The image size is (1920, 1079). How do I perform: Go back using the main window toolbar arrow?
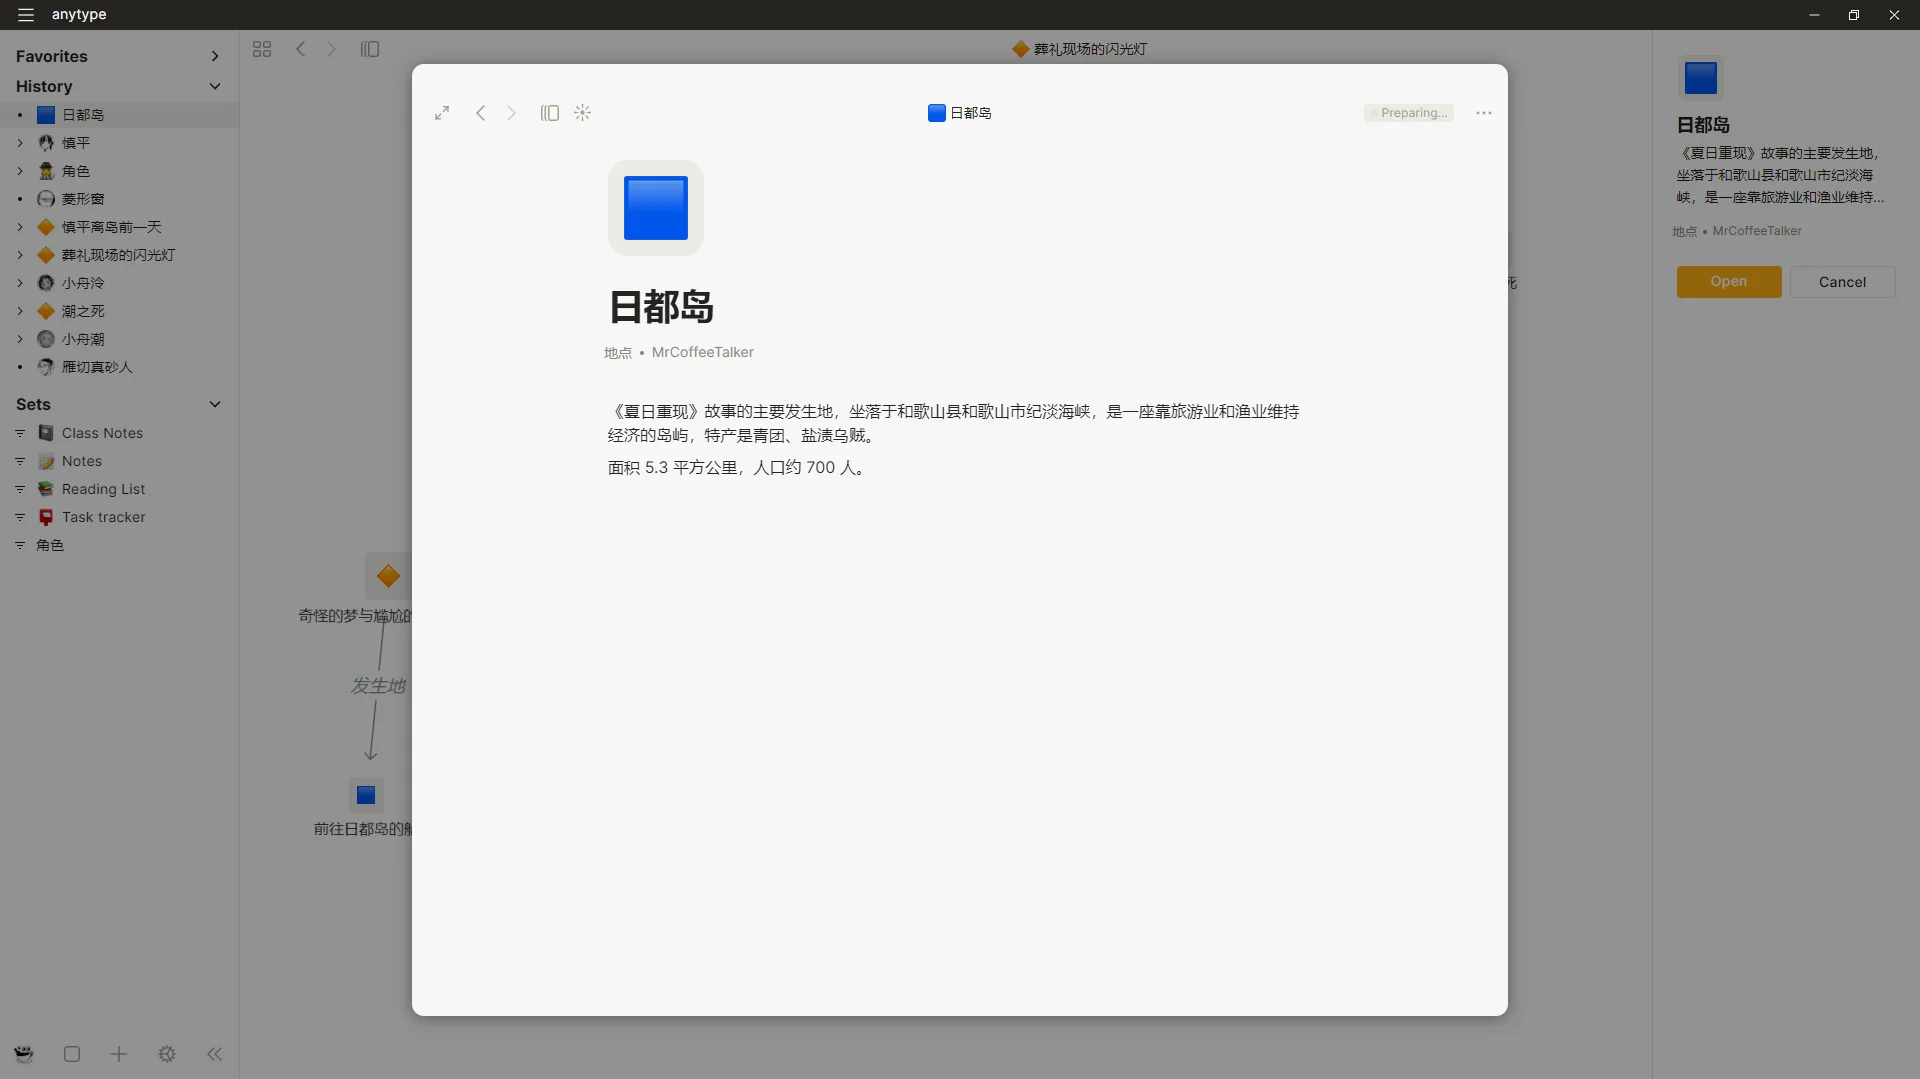[x=301, y=49]
